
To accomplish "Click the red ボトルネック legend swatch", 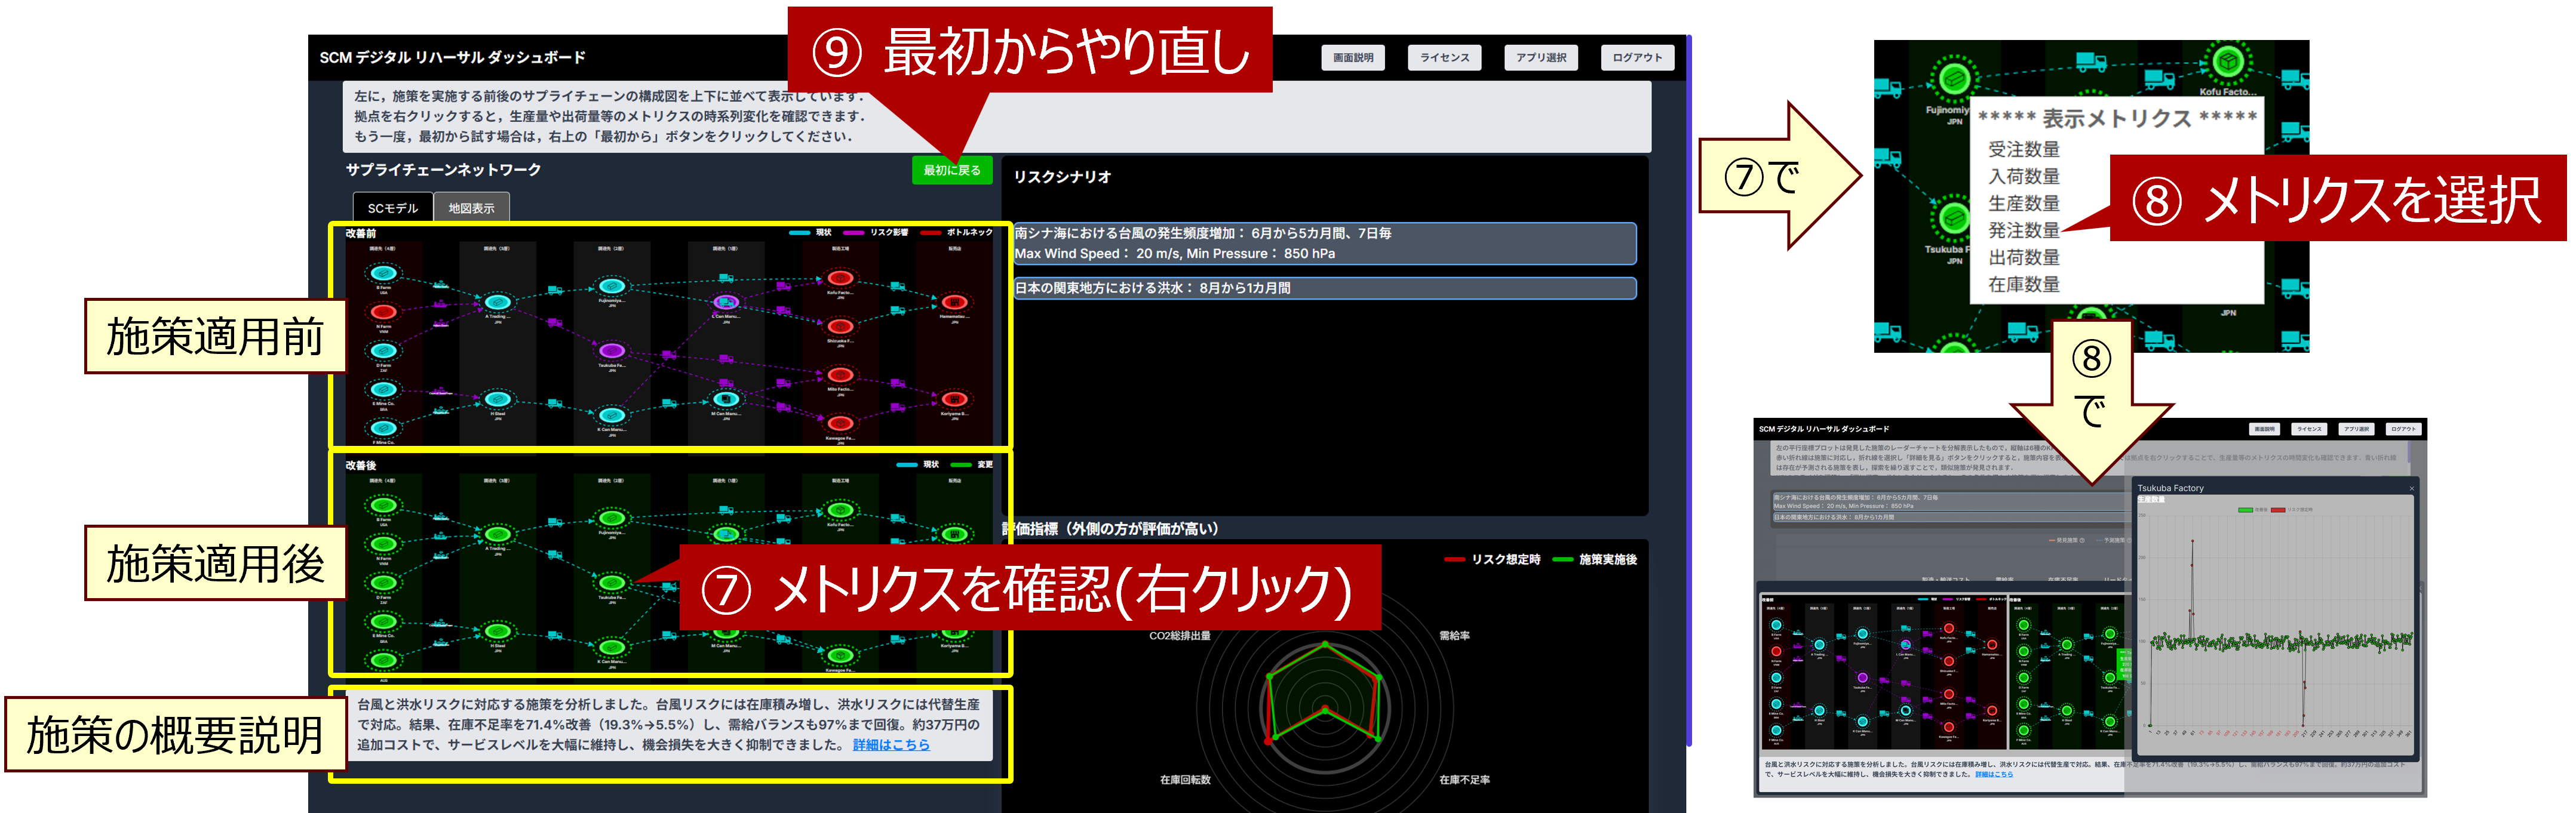I will pyautogui.click(x=930, y=233).
